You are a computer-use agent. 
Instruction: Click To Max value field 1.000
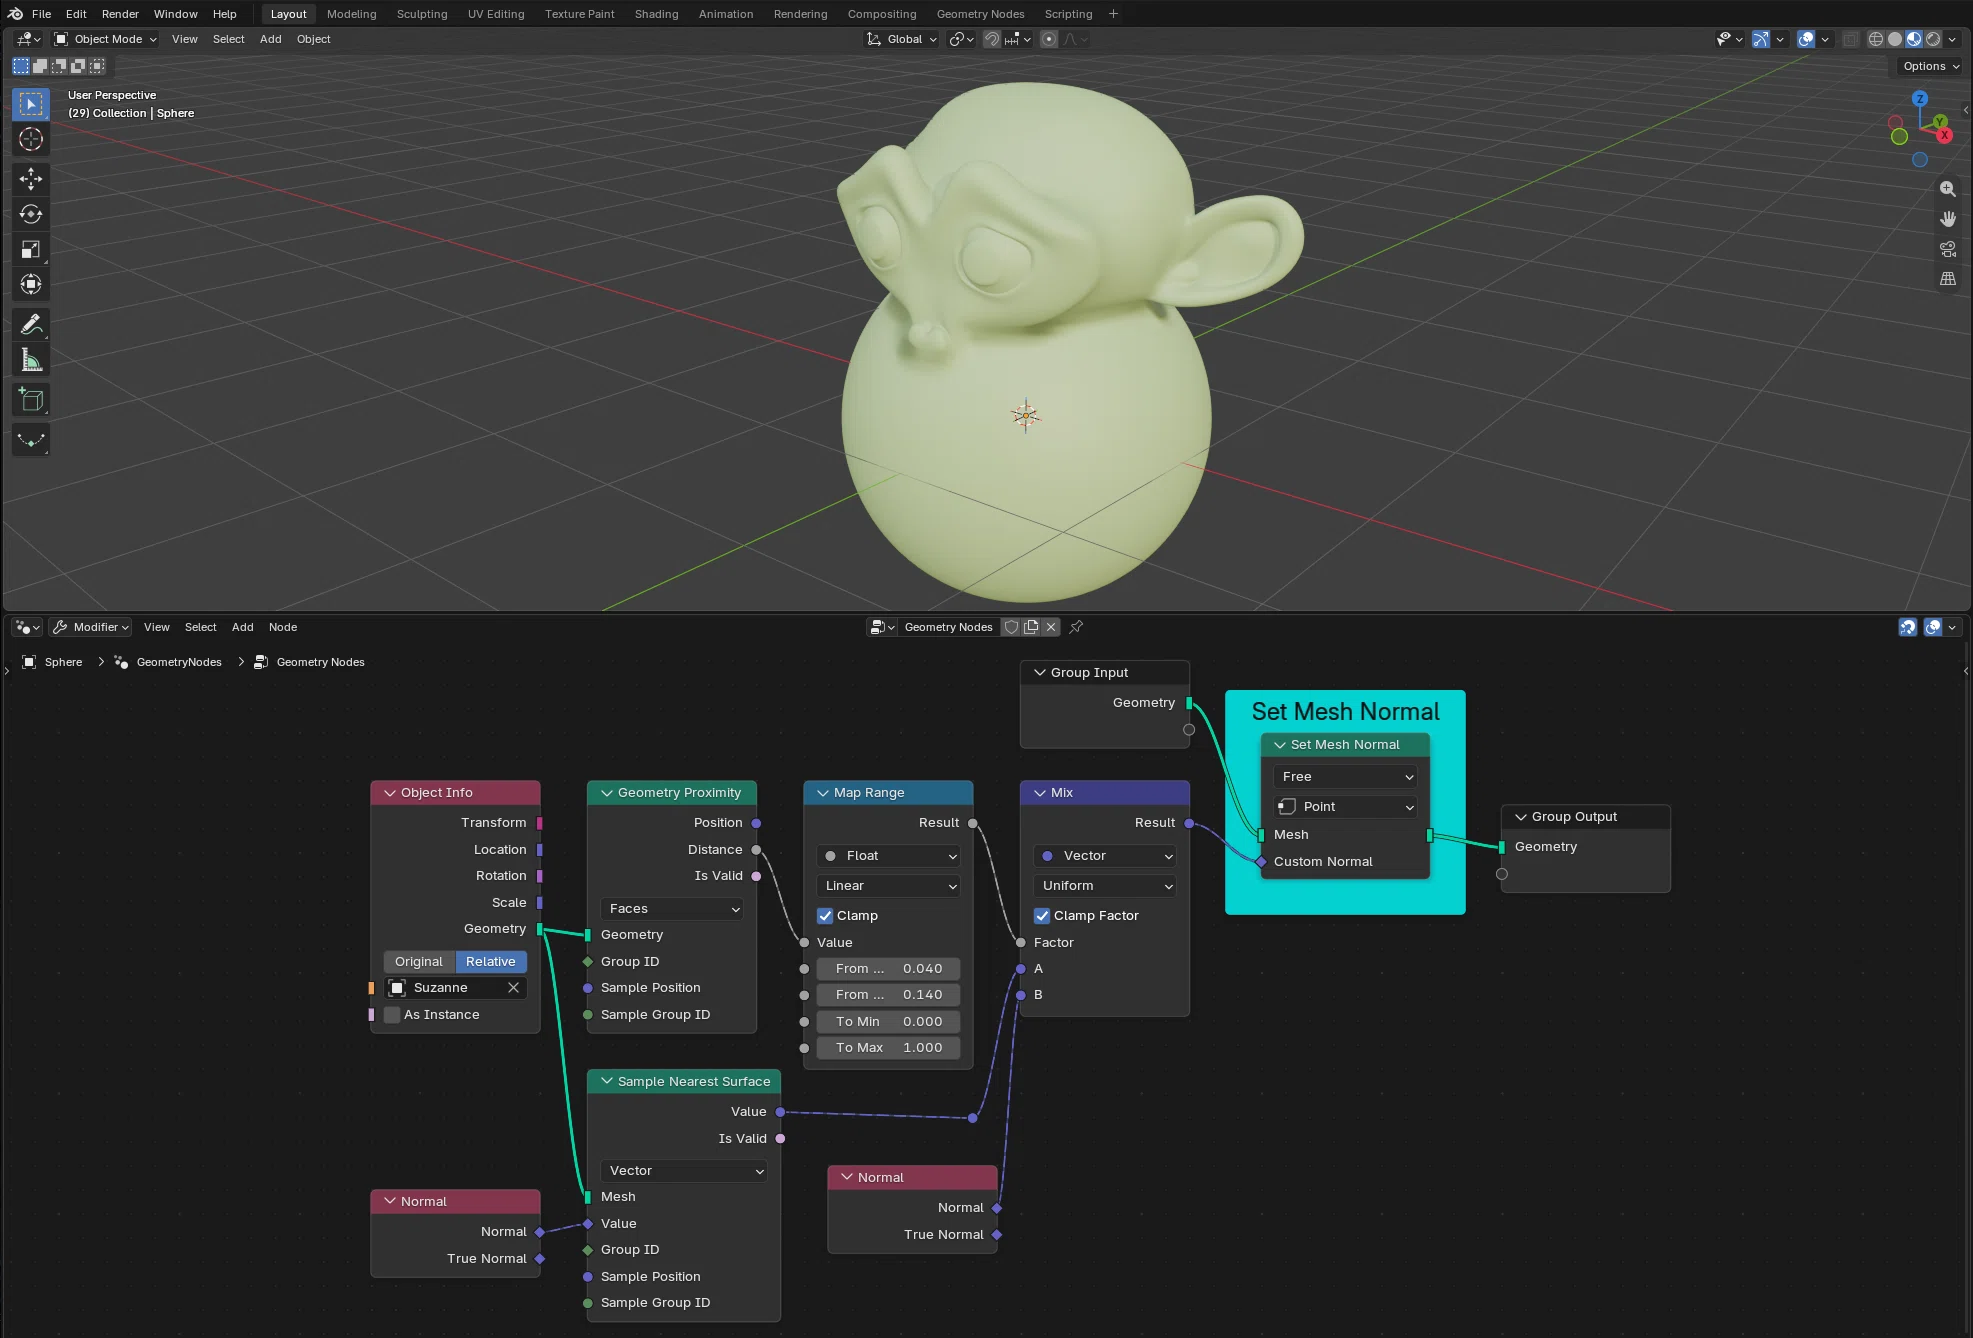889,1048
